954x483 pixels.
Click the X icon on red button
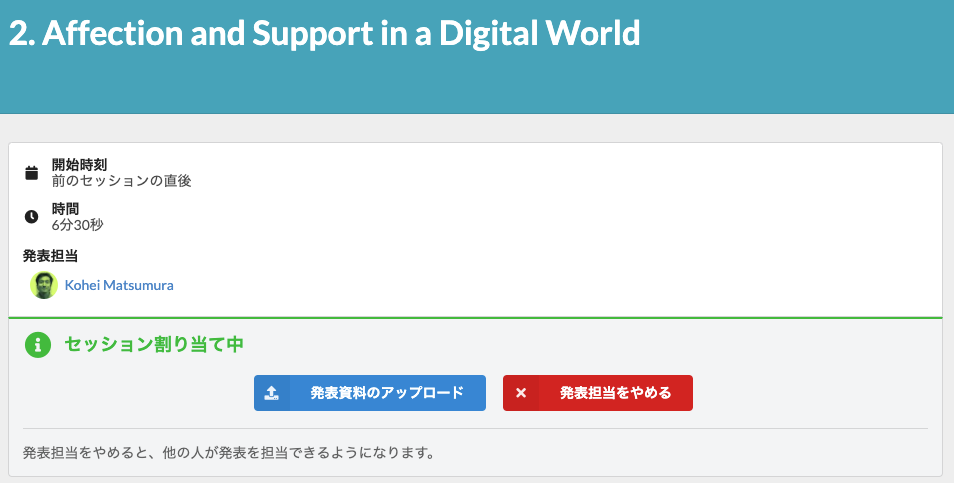click(521, 393)
